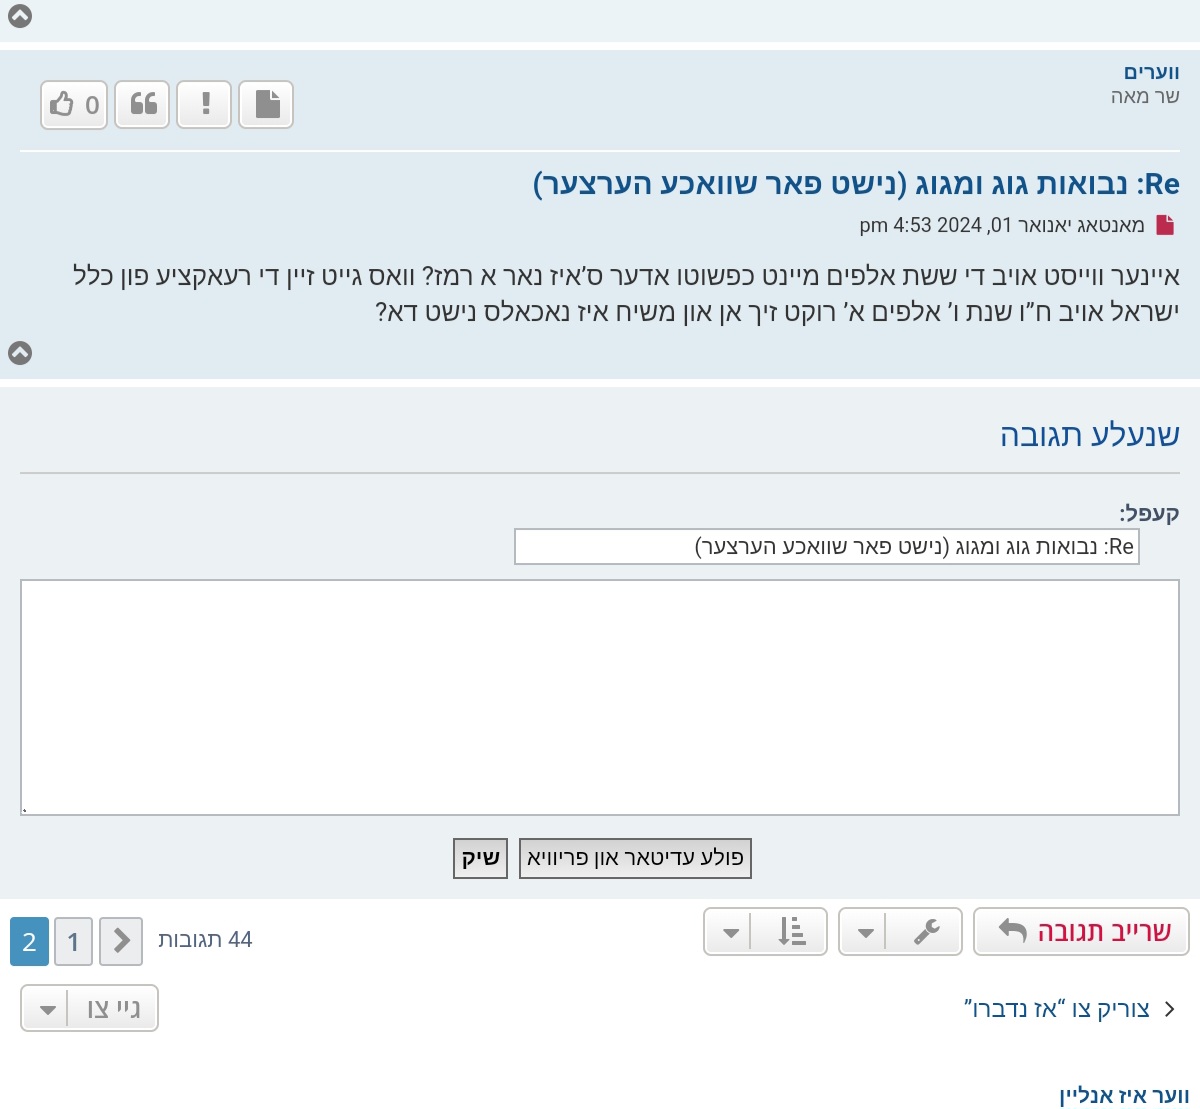The width and height of the screenshot is (1200, 1109).
Task: Expand the sort order dropdown arrow
Action: [x=730, y=932]
